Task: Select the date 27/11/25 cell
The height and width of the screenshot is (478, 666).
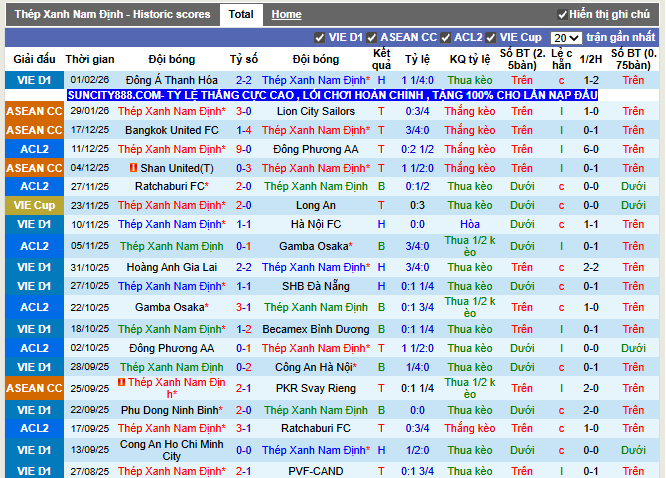Action: [90, 187]
